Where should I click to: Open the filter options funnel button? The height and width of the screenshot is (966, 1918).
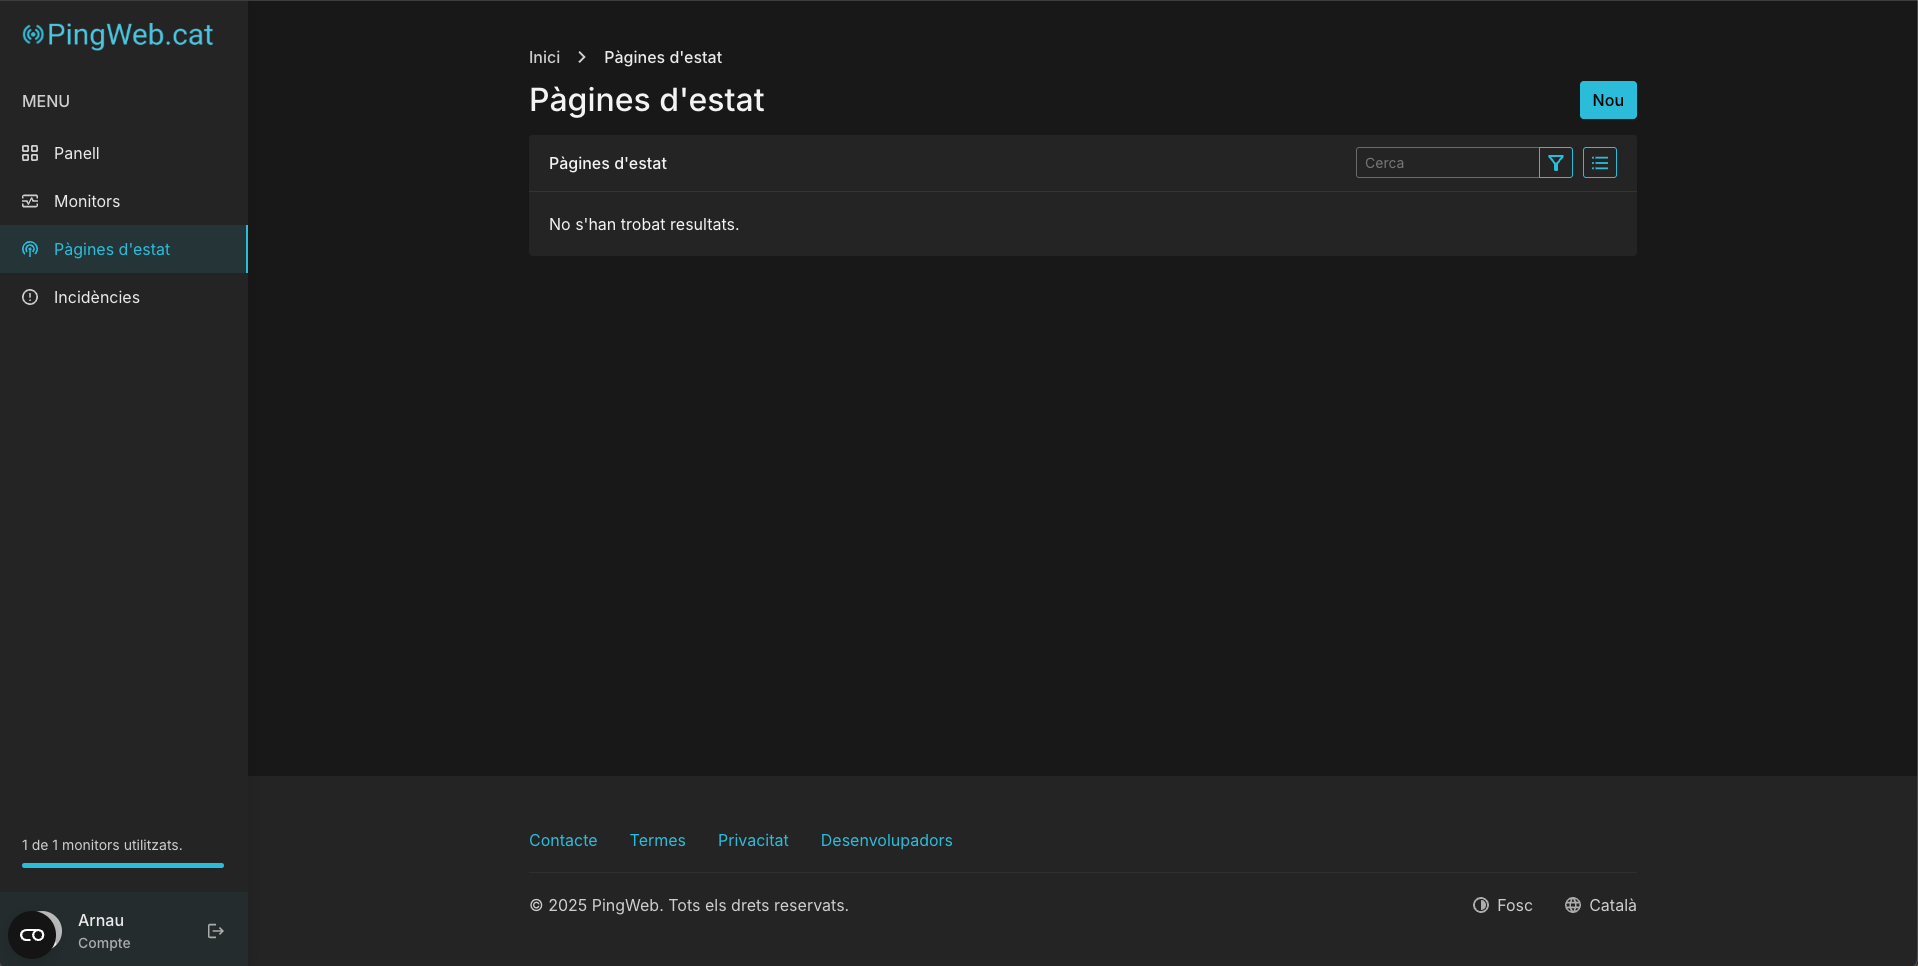pyautogui.click(x=1555, y=163)
